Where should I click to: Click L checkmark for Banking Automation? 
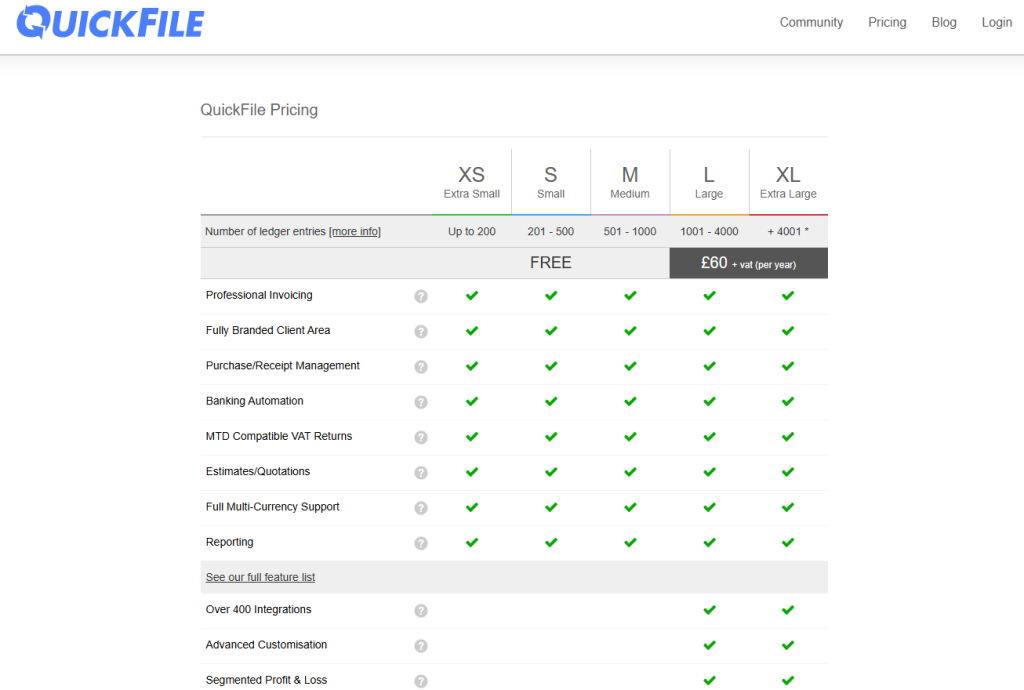(x=709, y=401)
